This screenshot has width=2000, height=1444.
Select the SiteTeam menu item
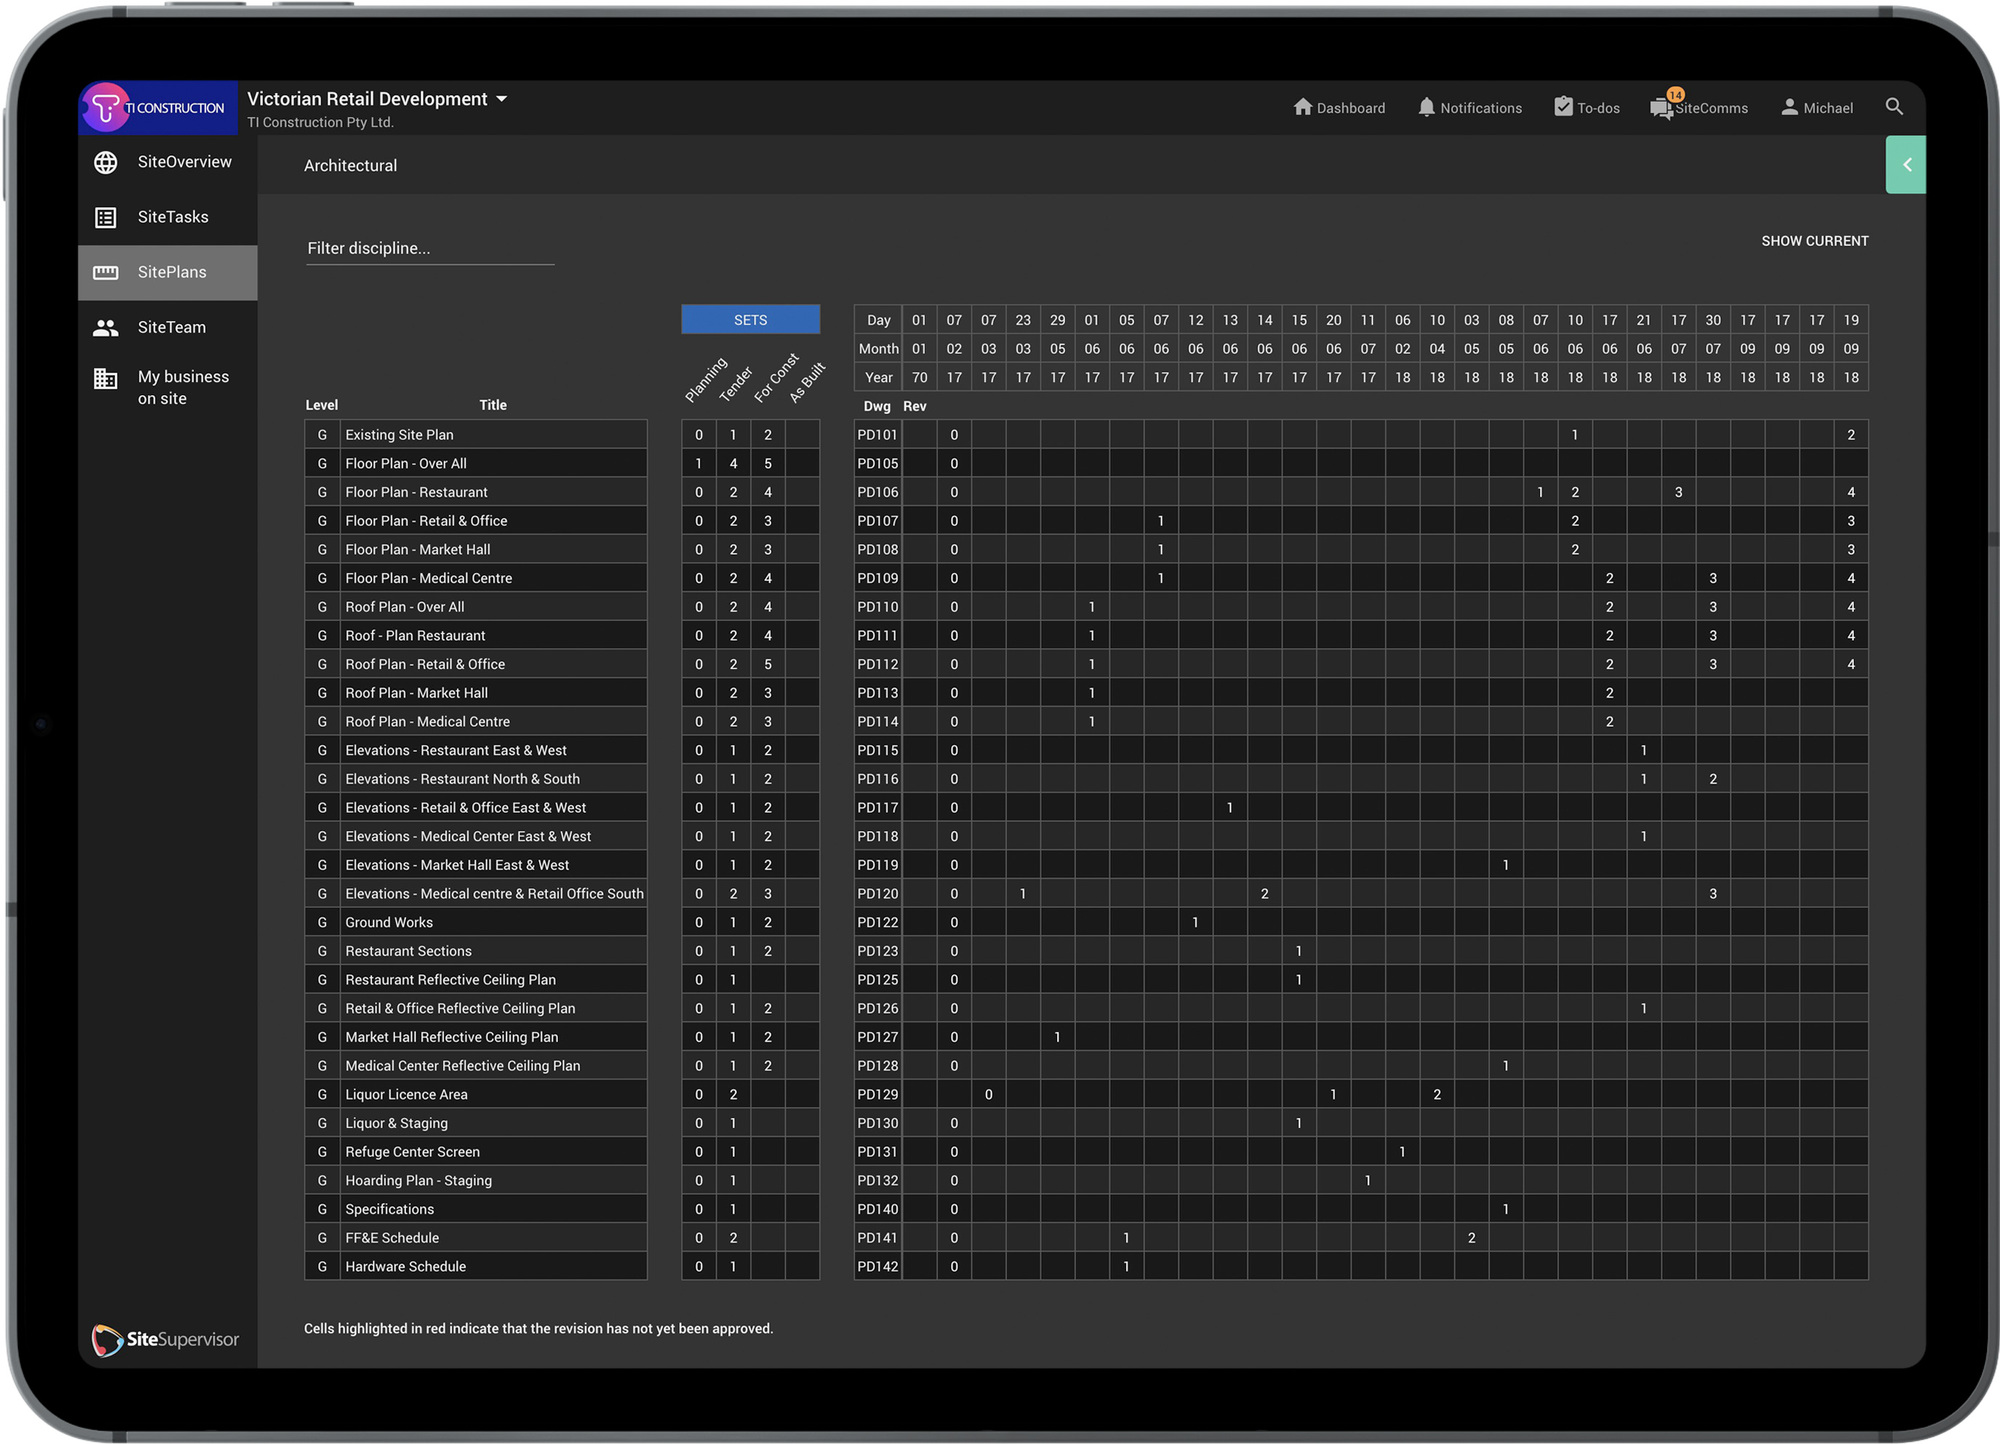point(172,327)
